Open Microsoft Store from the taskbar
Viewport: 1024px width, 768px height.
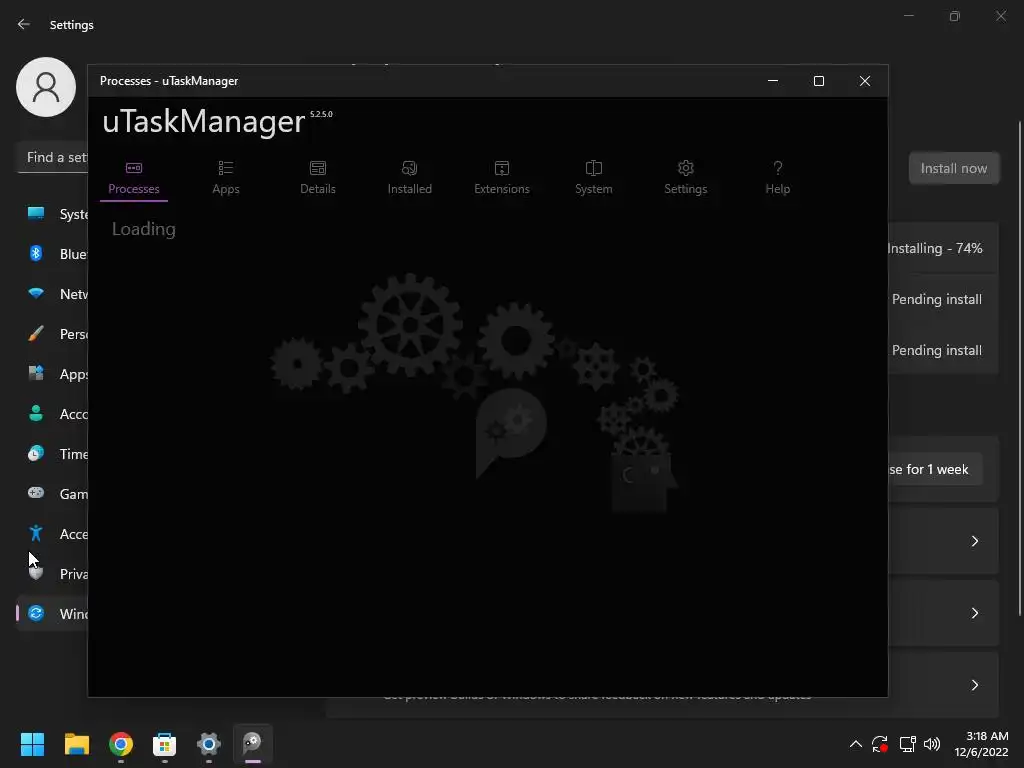click(165, 744)
